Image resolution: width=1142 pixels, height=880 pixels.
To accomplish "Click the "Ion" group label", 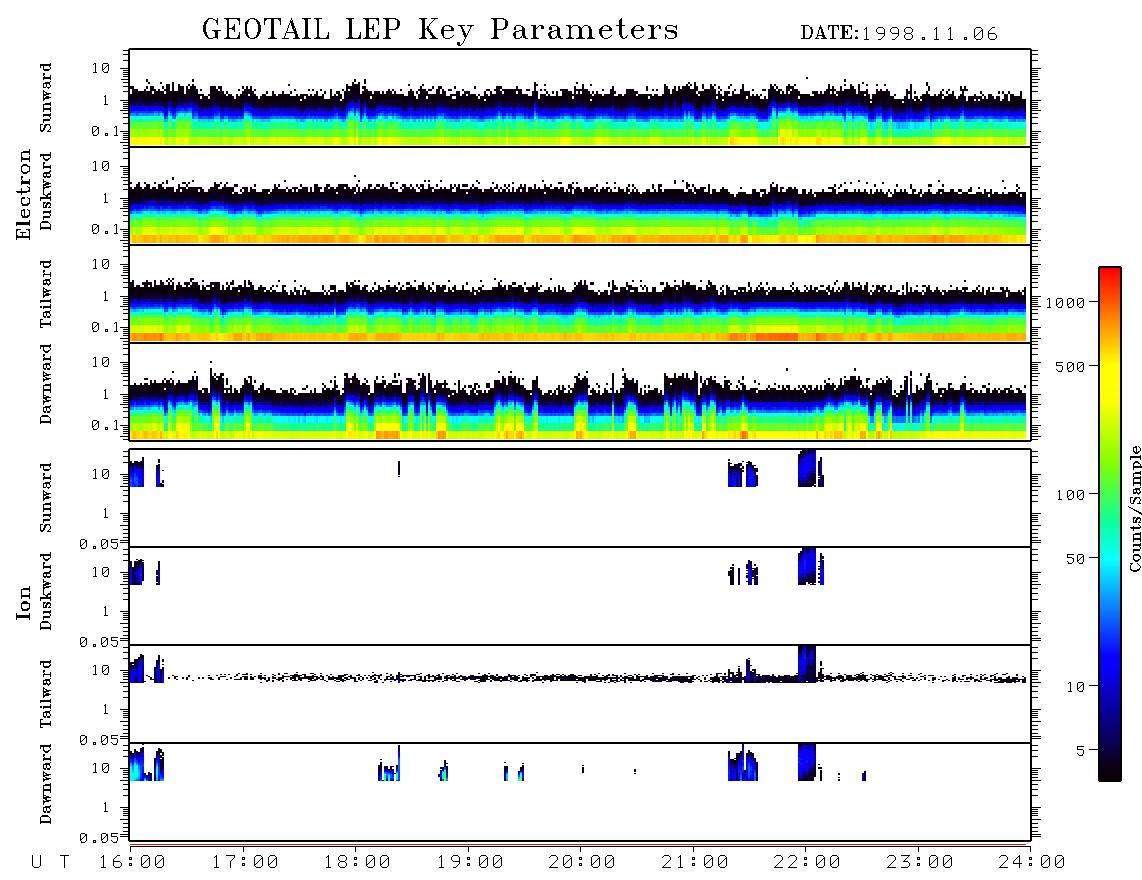I will click(x=24, y=602).
